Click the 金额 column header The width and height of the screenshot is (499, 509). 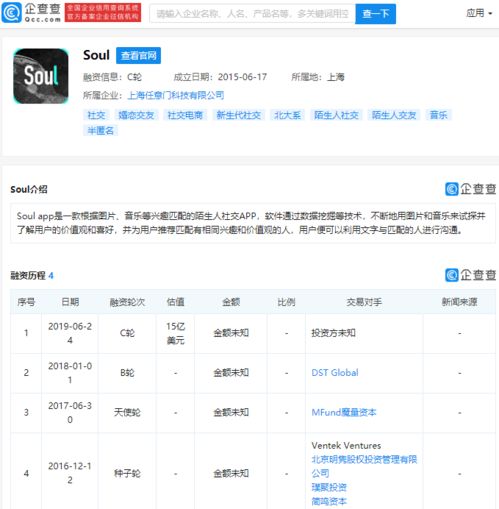[x=231, y=302]
